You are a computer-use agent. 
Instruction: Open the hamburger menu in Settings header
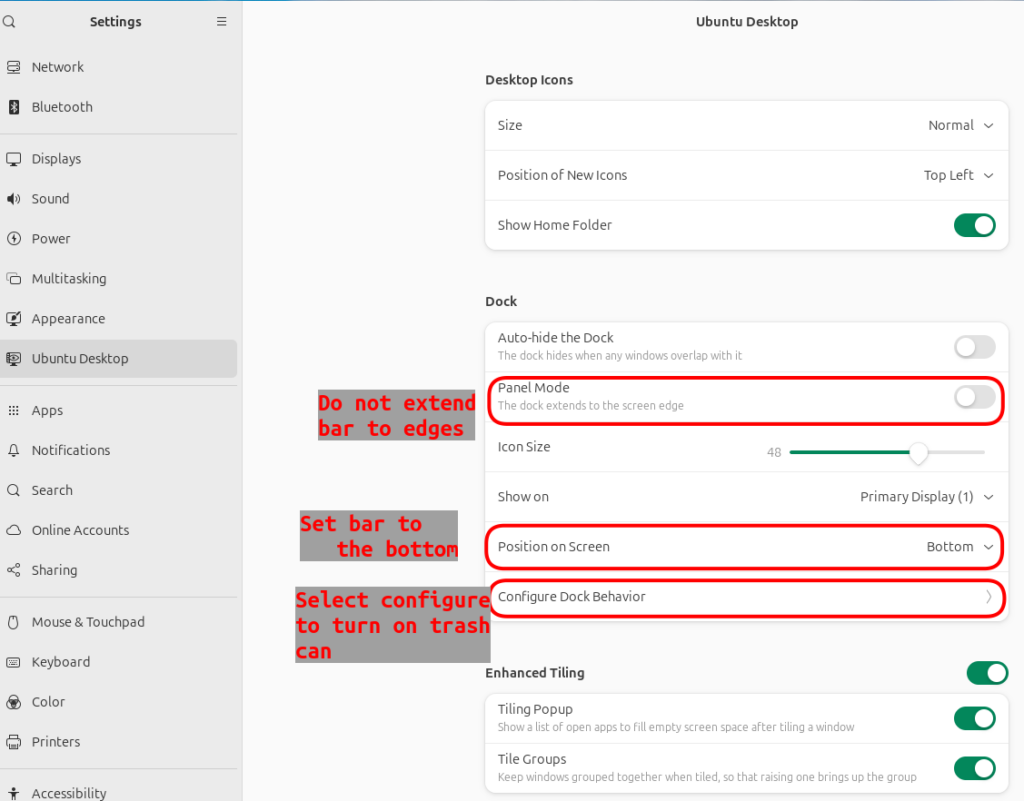coord(222,21)
